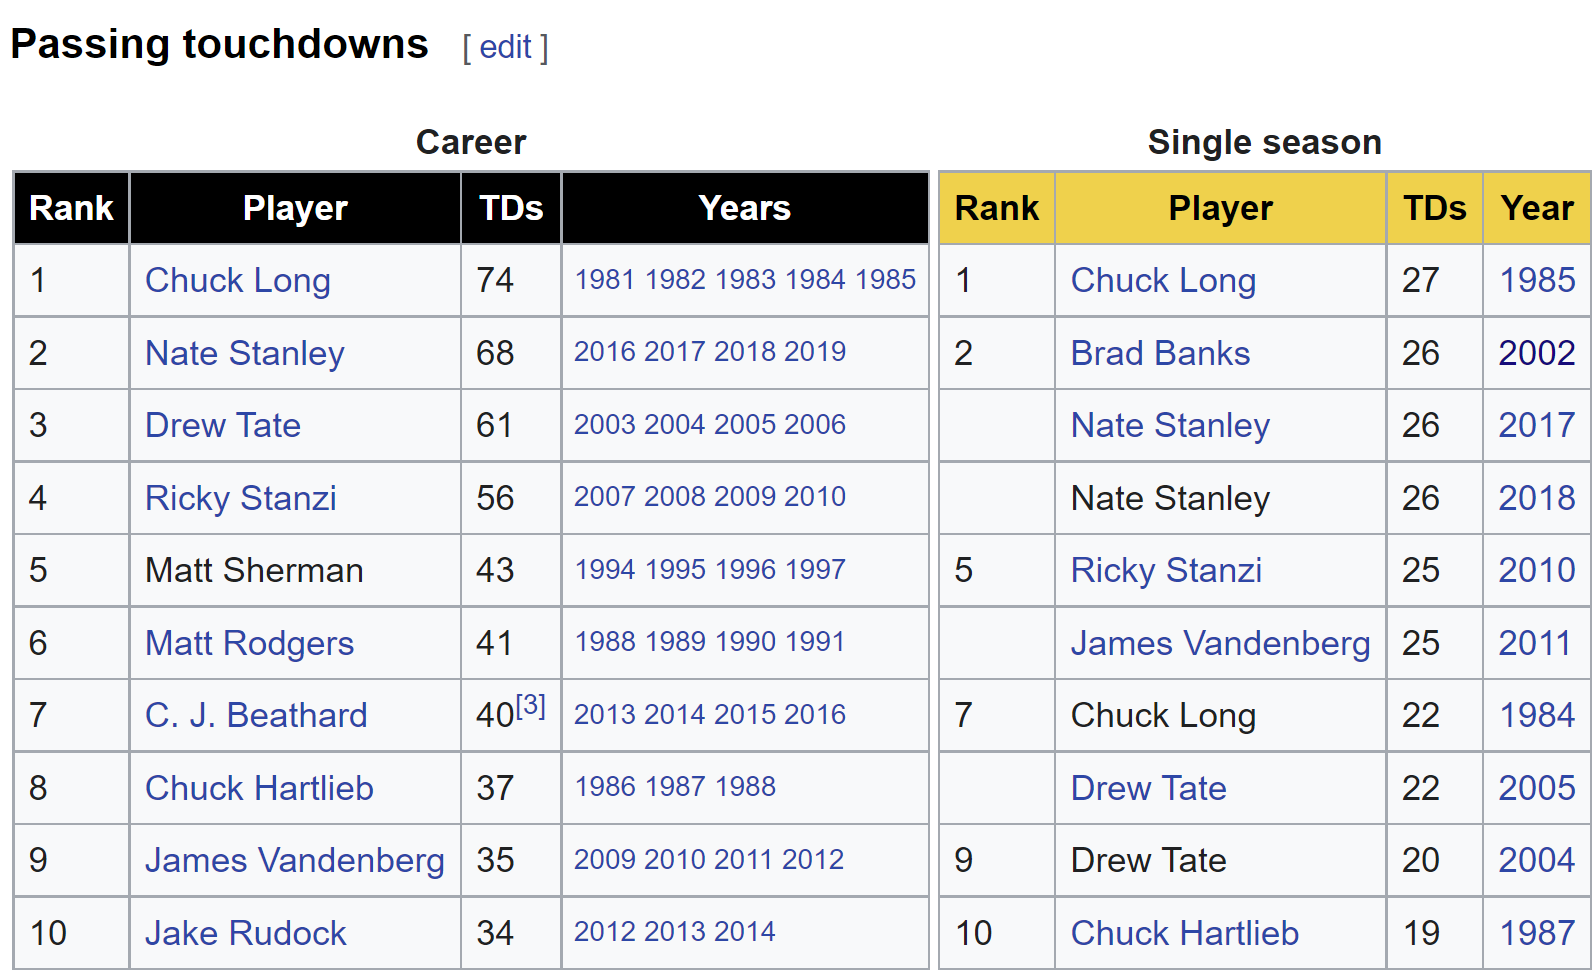Image resolution: width=1592 pixels, height=971 pixels.
Task: Click the 1985 link in Single season table
Action: [x=1537, y=280]
